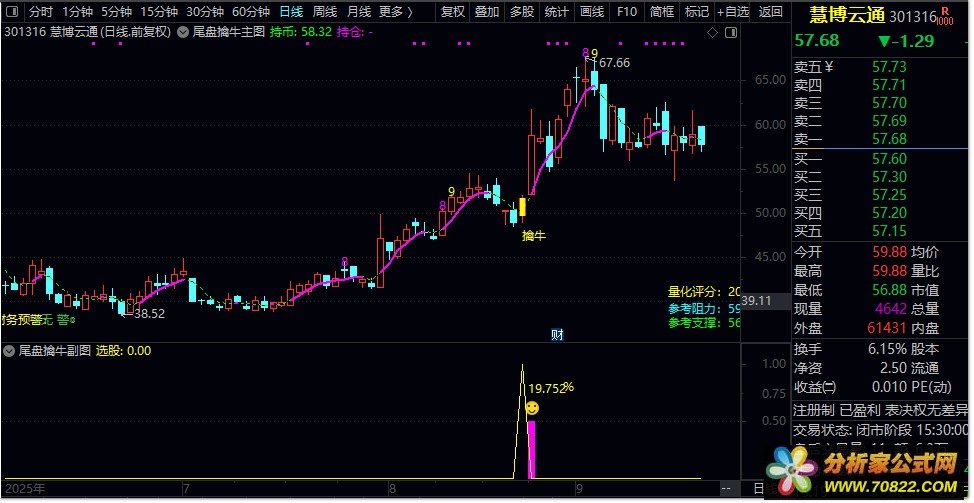Click the 现量 4642 value
The image size is (974, 503).
(891, 309)
